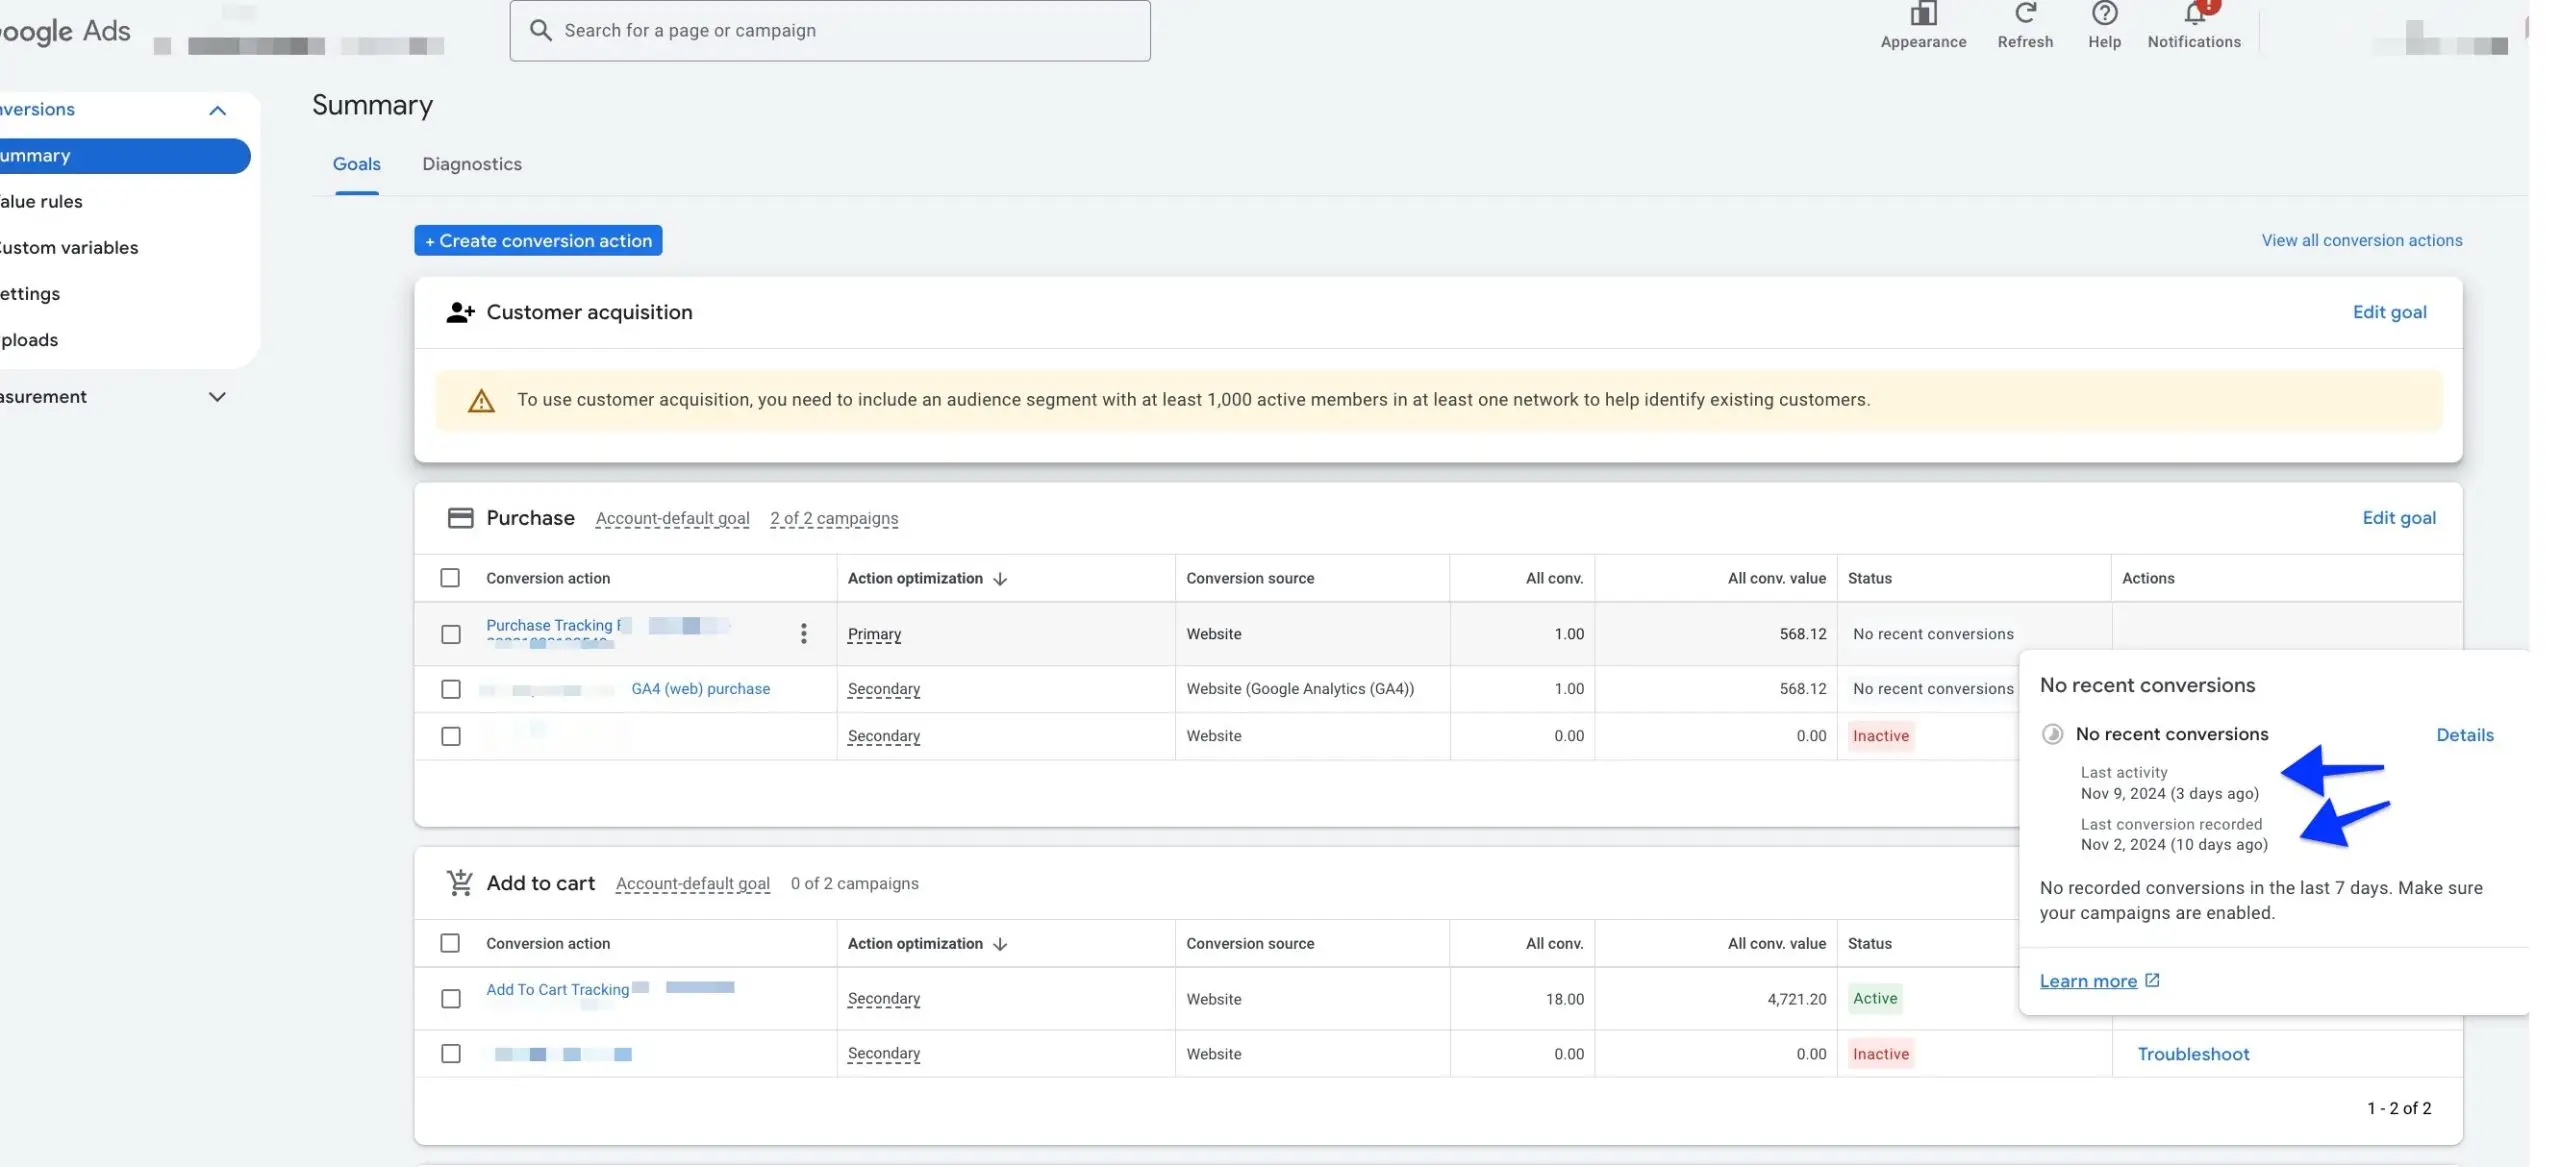
Task: Open Add To Cart Tracking link
Action: 557,990
